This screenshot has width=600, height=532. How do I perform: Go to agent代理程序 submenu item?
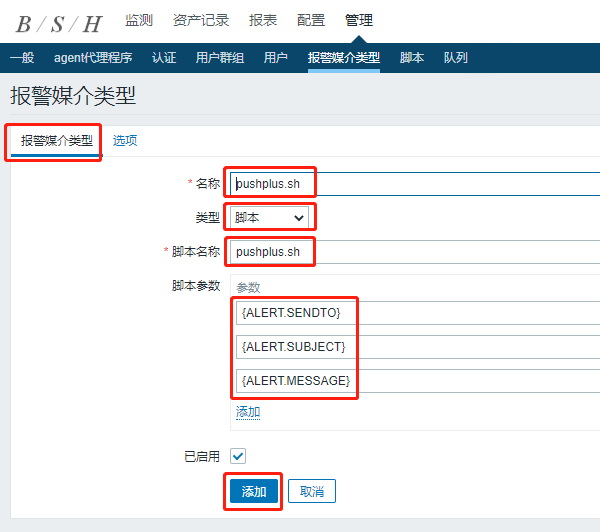coord(93,58)
